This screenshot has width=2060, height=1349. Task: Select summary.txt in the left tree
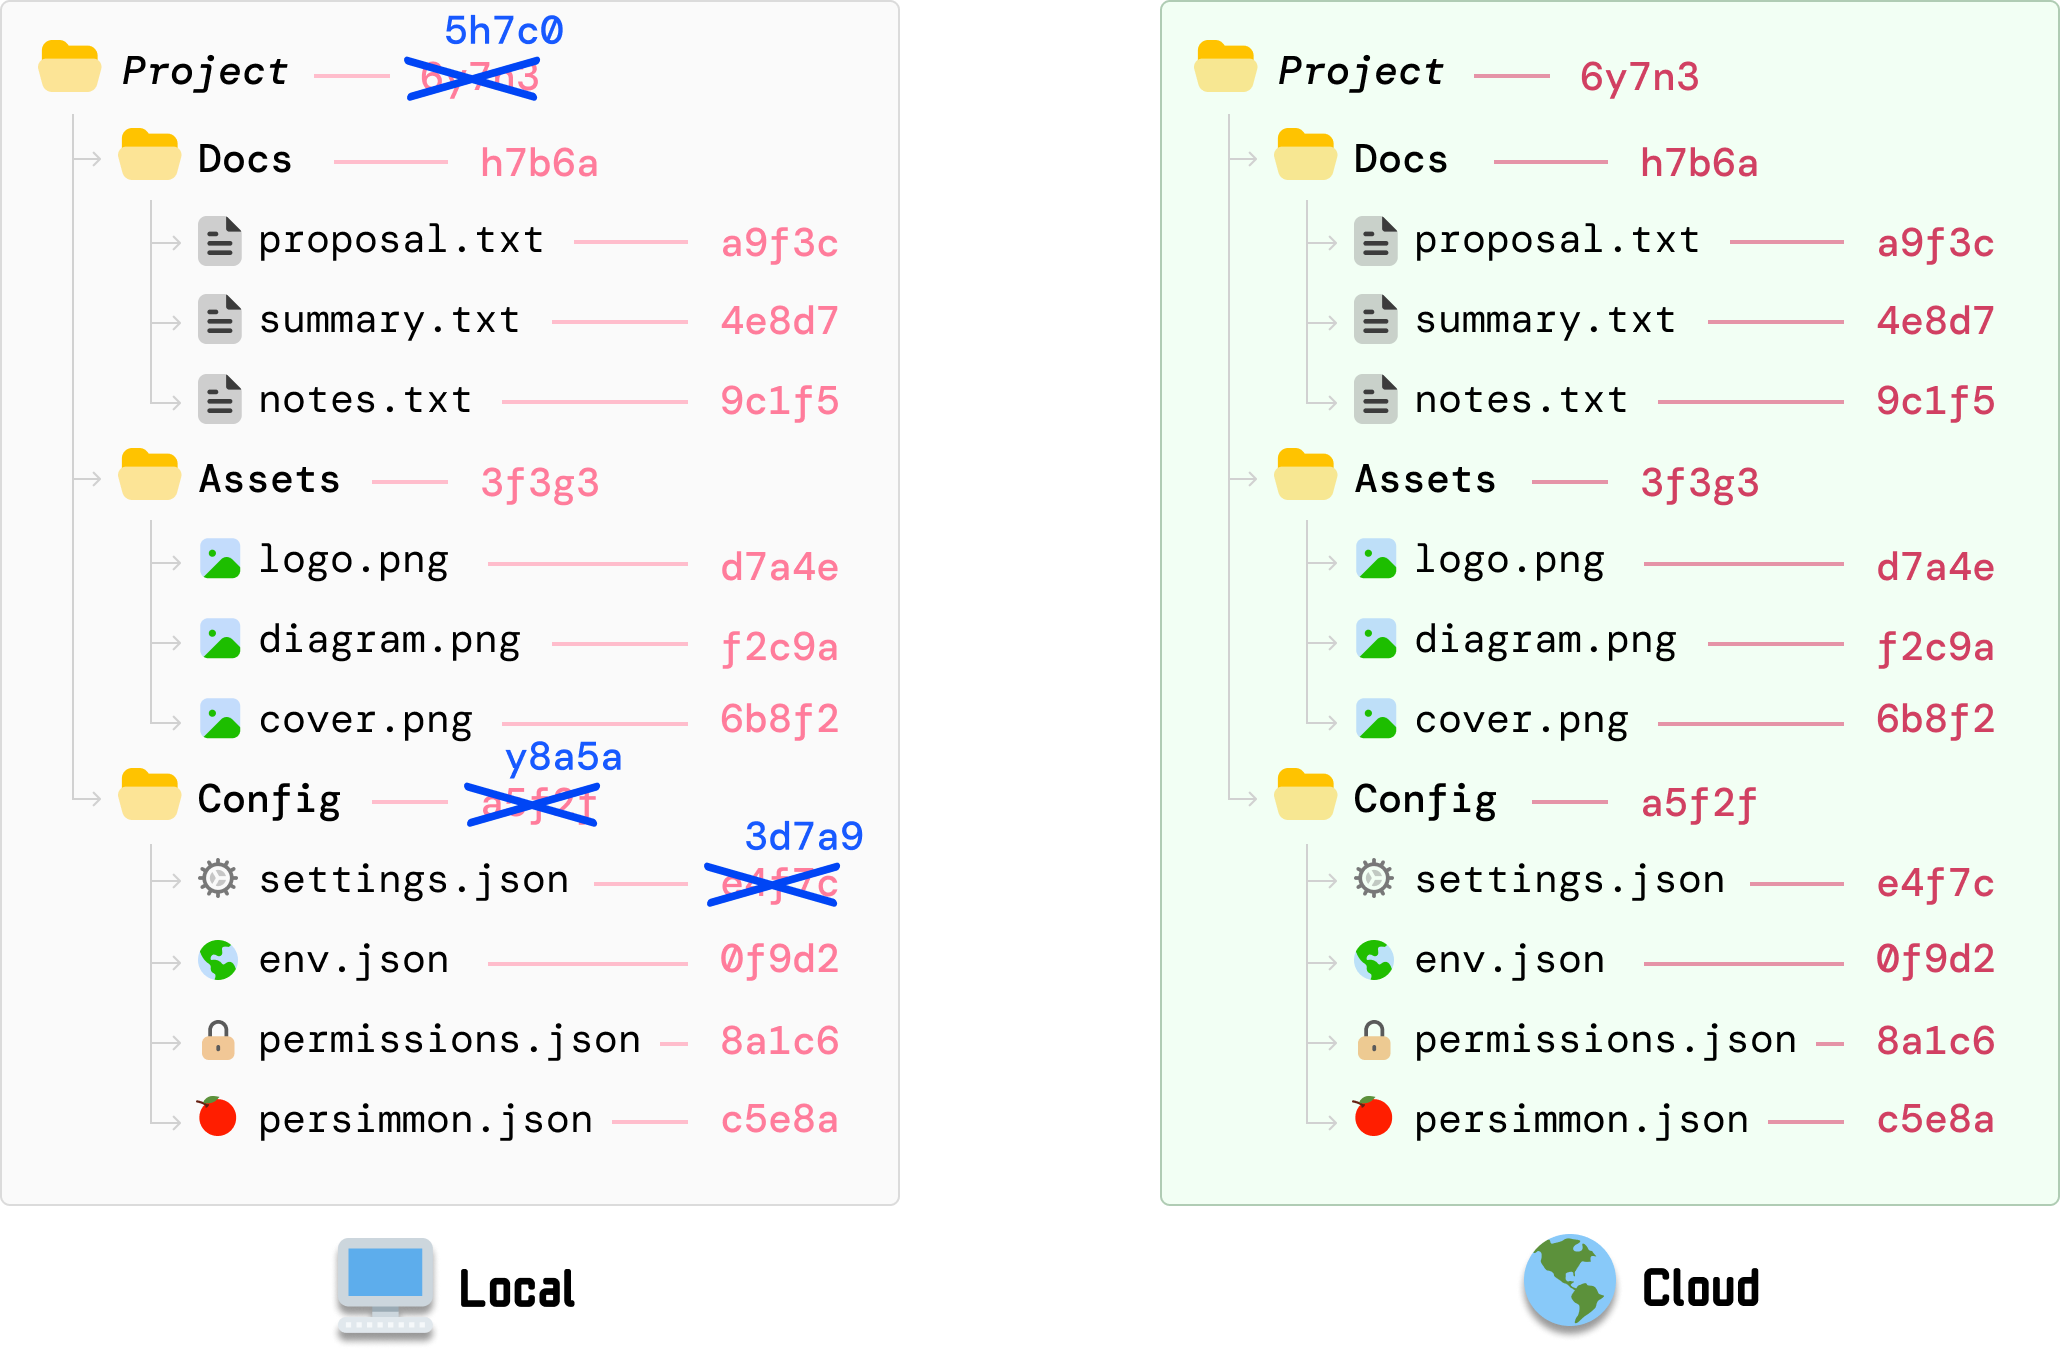point(389,321)
